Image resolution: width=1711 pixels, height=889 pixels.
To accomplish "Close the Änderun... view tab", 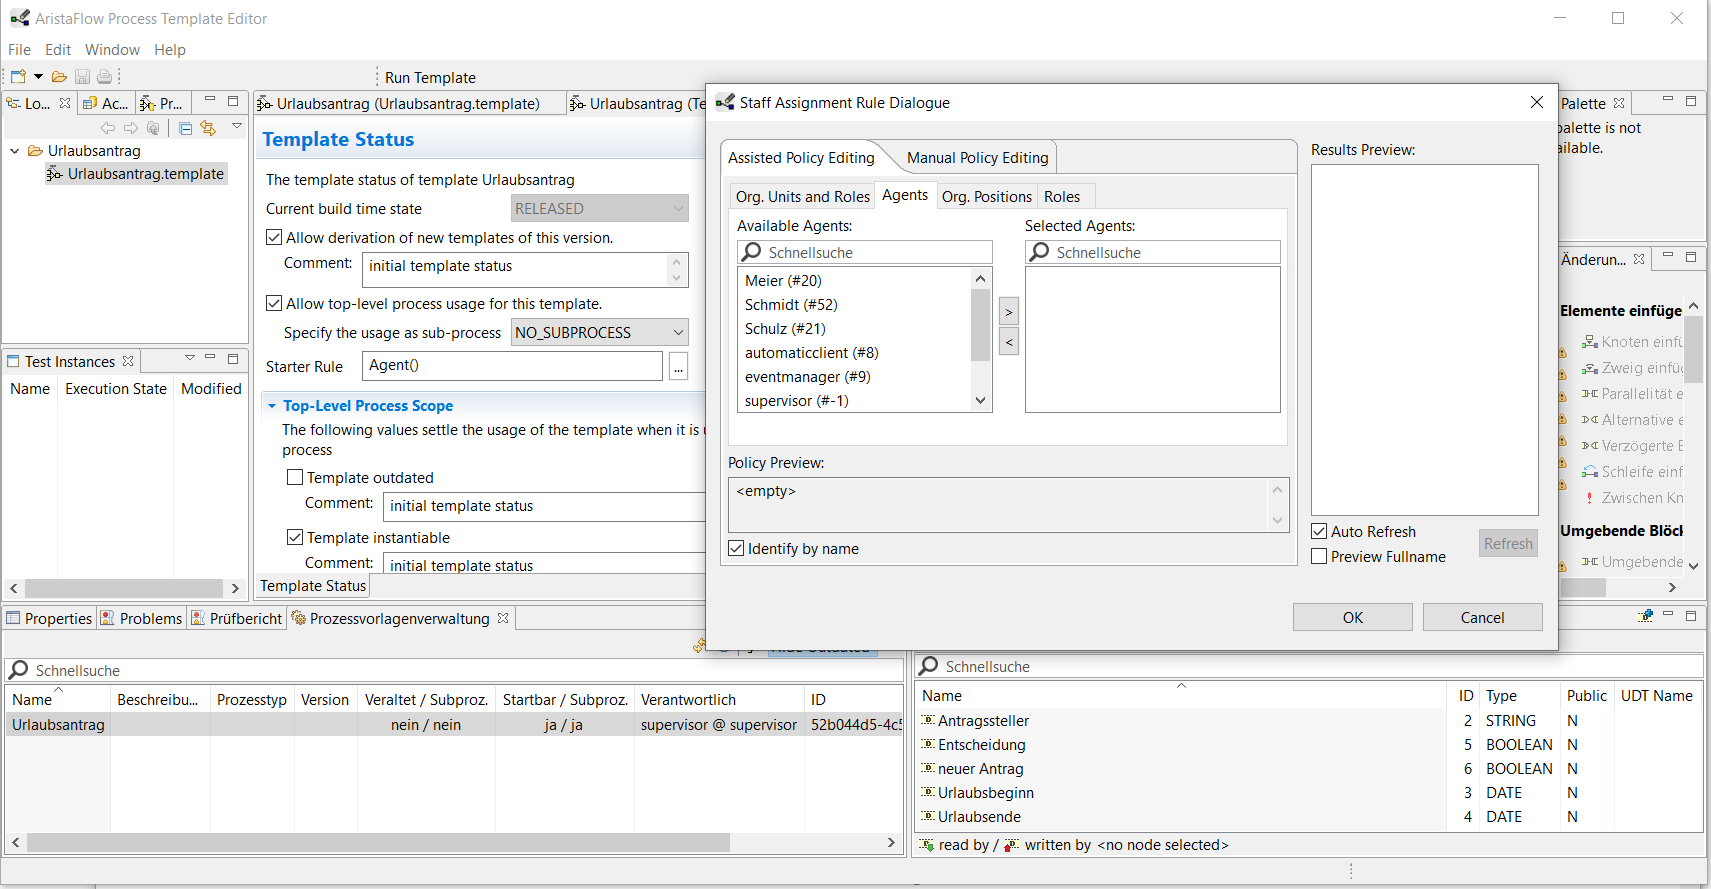I will click(x=1639, y=259).
